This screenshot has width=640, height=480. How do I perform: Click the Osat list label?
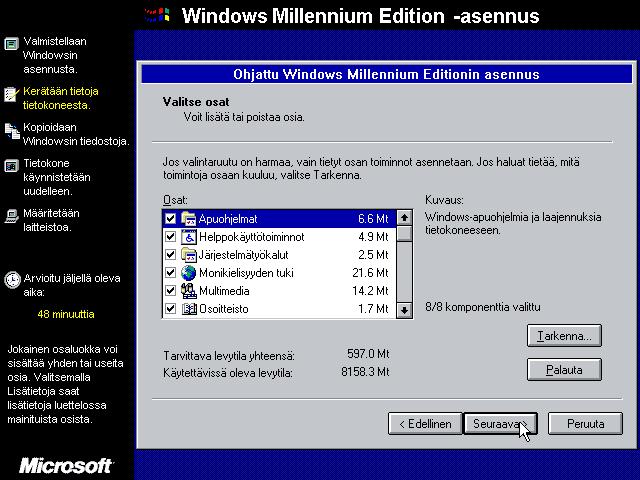[x=176, y=200]
